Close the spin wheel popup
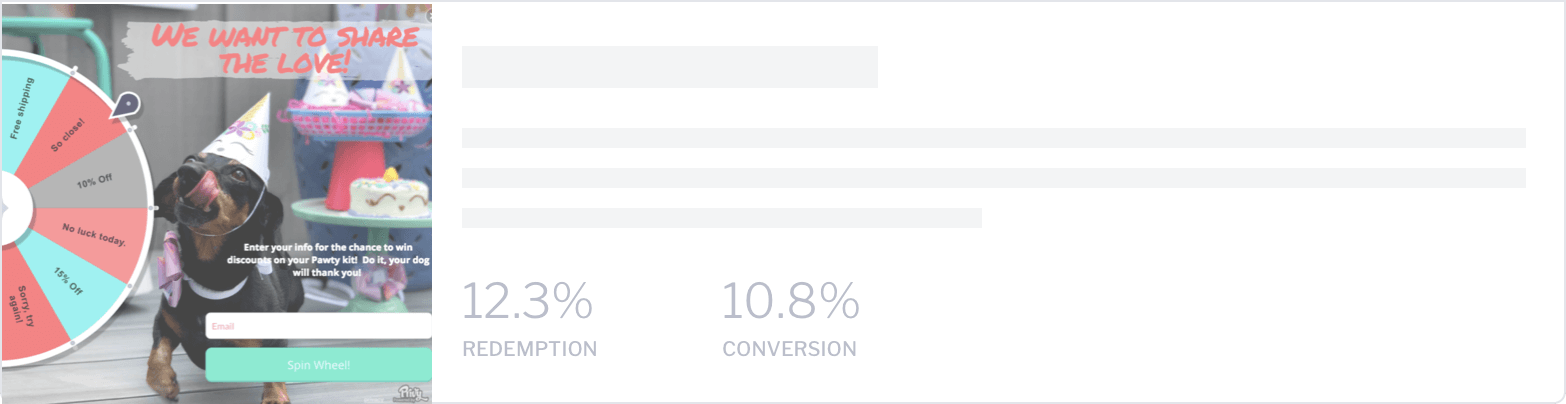This screenshot has width=1566, height=404. click(x=429, y=15)
